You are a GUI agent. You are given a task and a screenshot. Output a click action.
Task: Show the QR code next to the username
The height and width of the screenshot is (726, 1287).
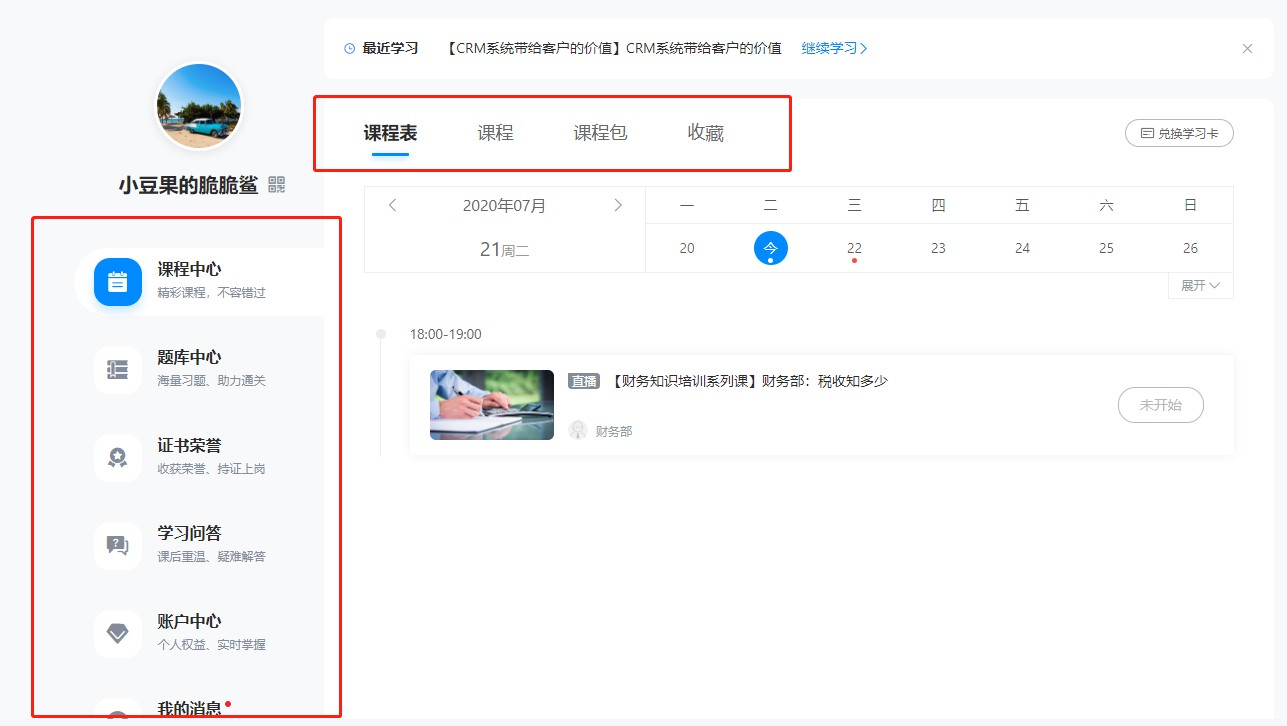pyautogui.click(x=277, y=185)
